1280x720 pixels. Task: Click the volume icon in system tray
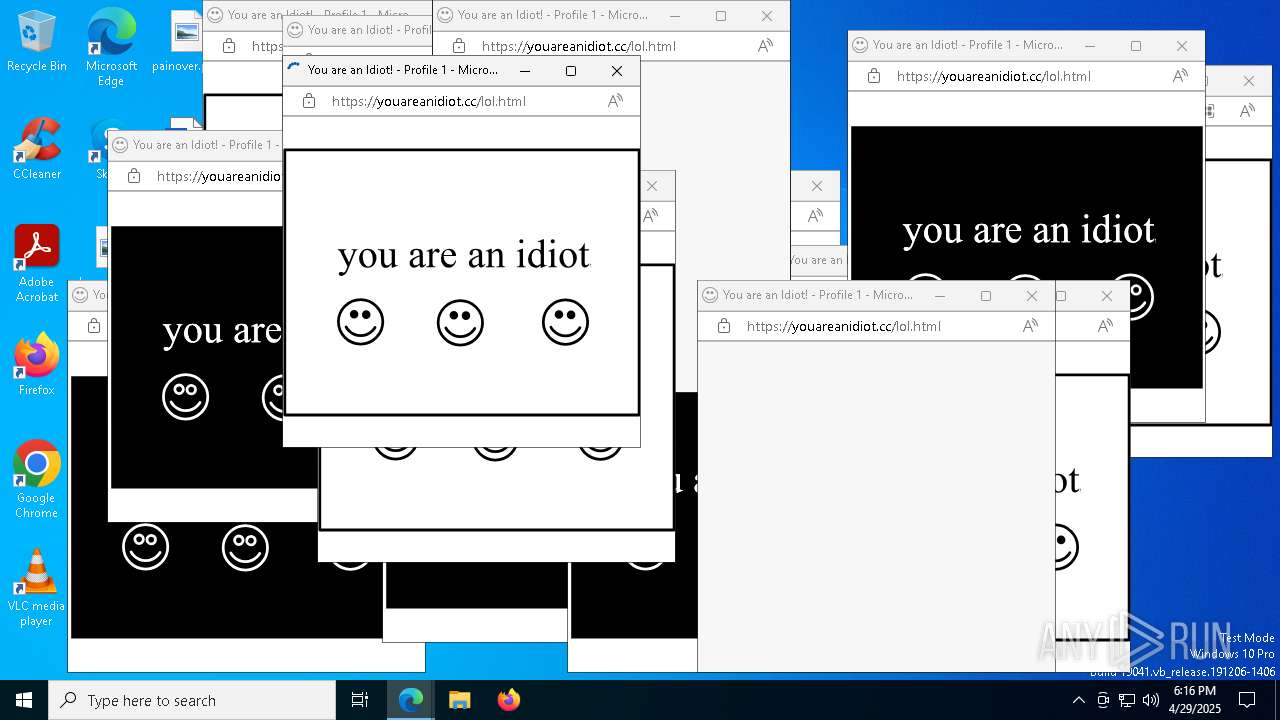pyautogui.click(x=1151, y=700)
